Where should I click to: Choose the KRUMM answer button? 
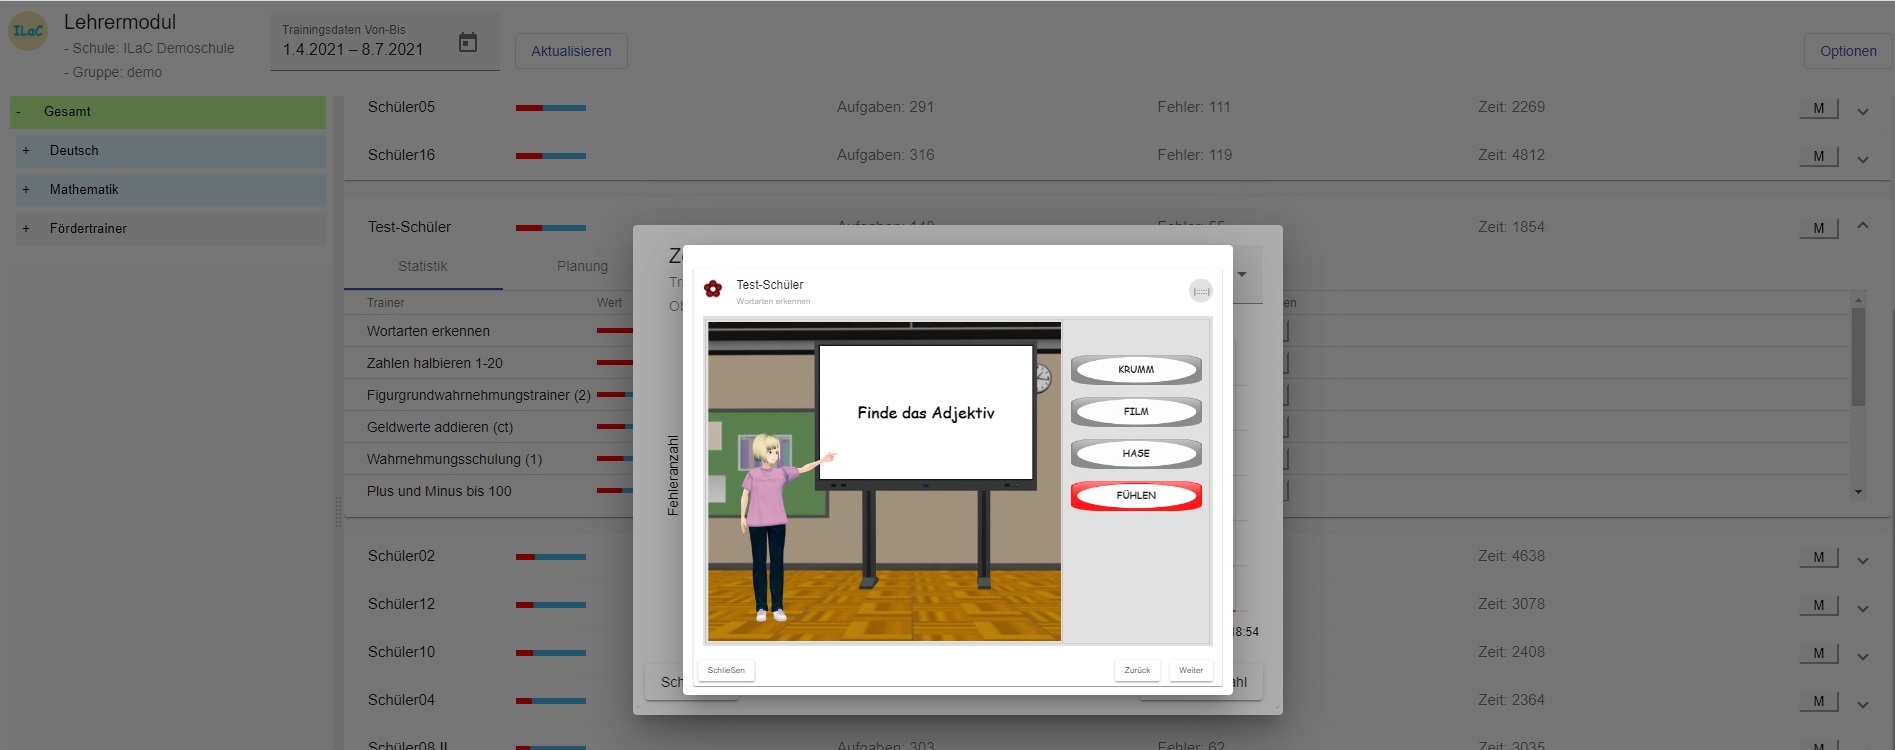(x=1136, y=370)
